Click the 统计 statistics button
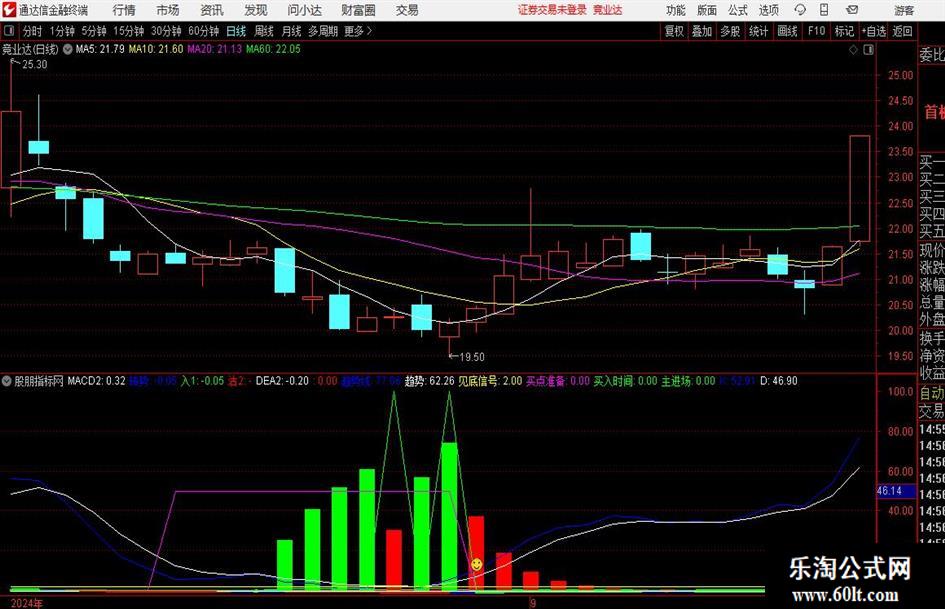The image size is (945, 609). [x=759, y=31]
